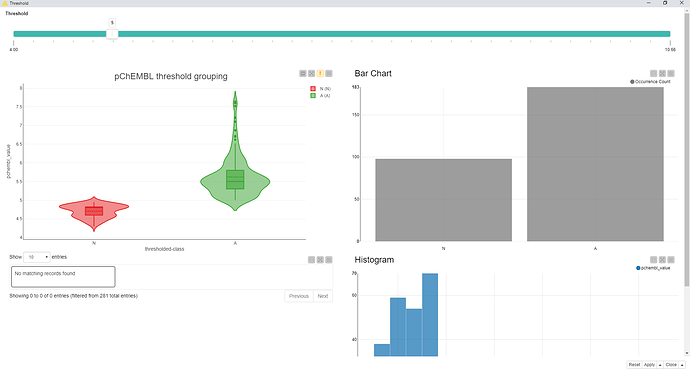Click the orange selection warning icon above violin plot
This screenshot has width=690, height=373.
point(320,73)
